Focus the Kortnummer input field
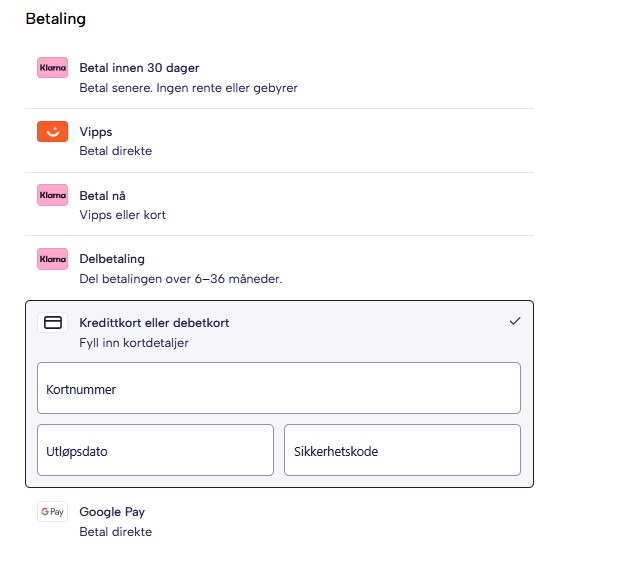Viewport: 629px width, 561px height. [x=279, y=388]
